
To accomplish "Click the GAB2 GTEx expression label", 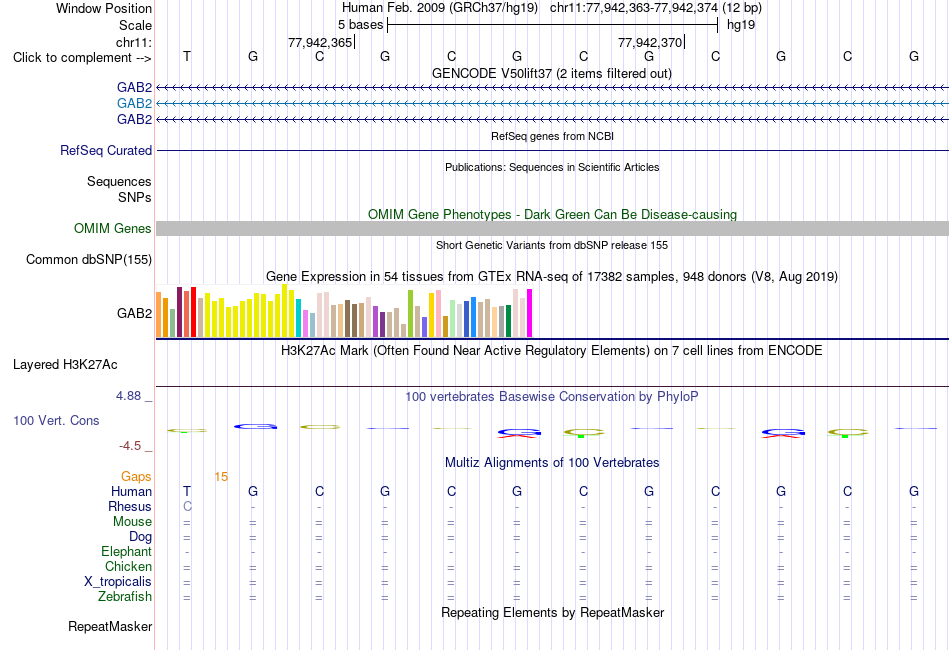I will coord(135,313).
